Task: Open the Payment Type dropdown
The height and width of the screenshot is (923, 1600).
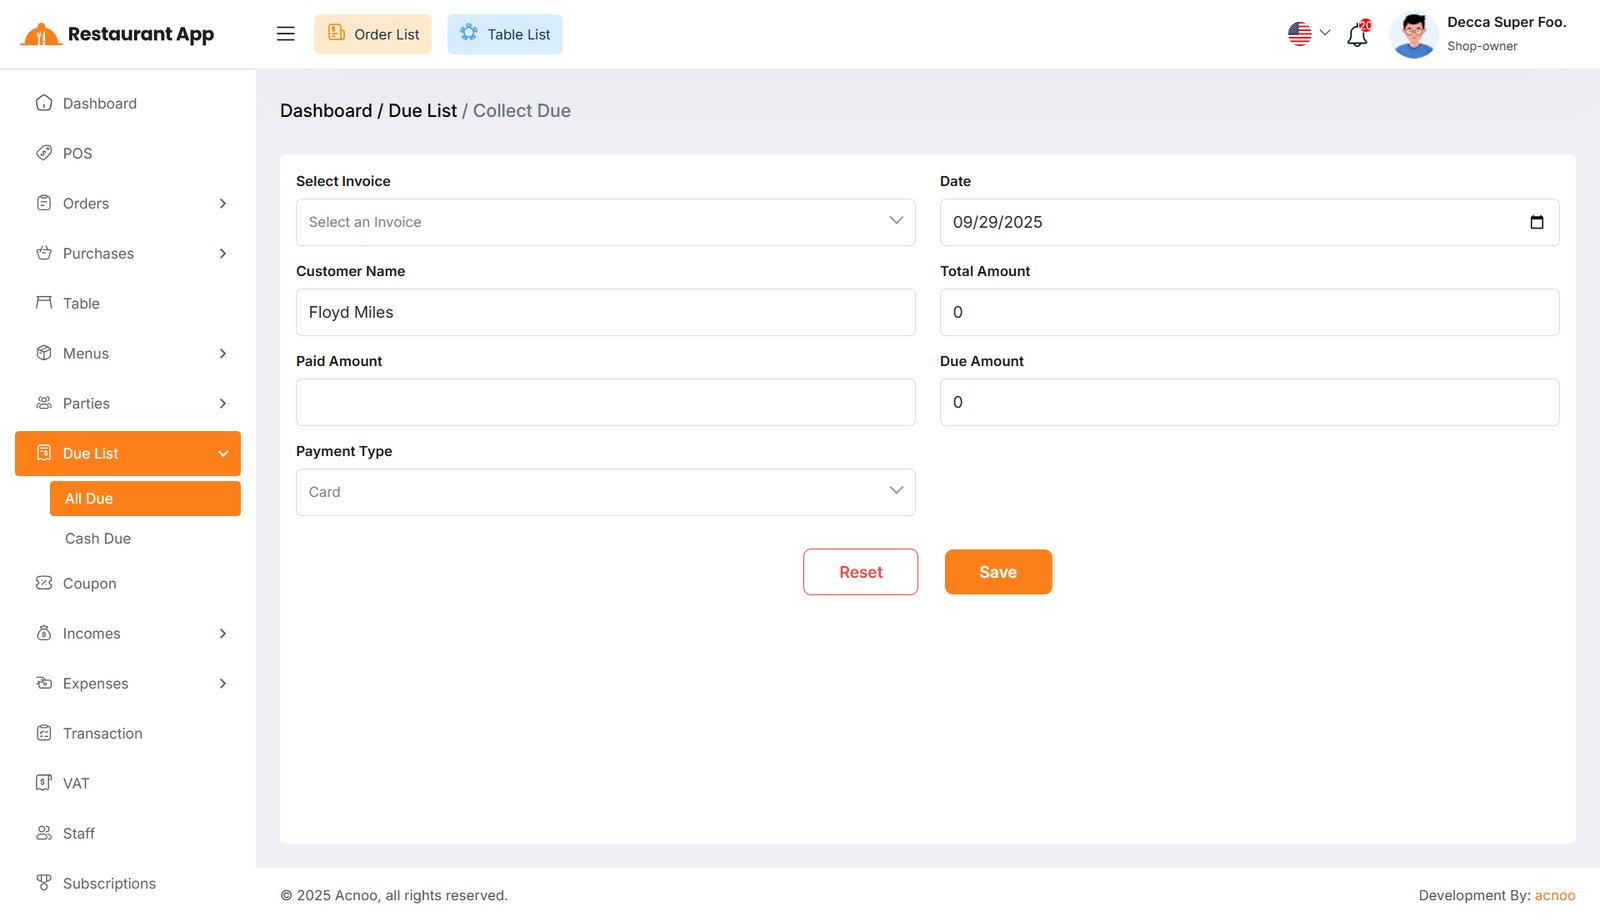Action: 605,492
